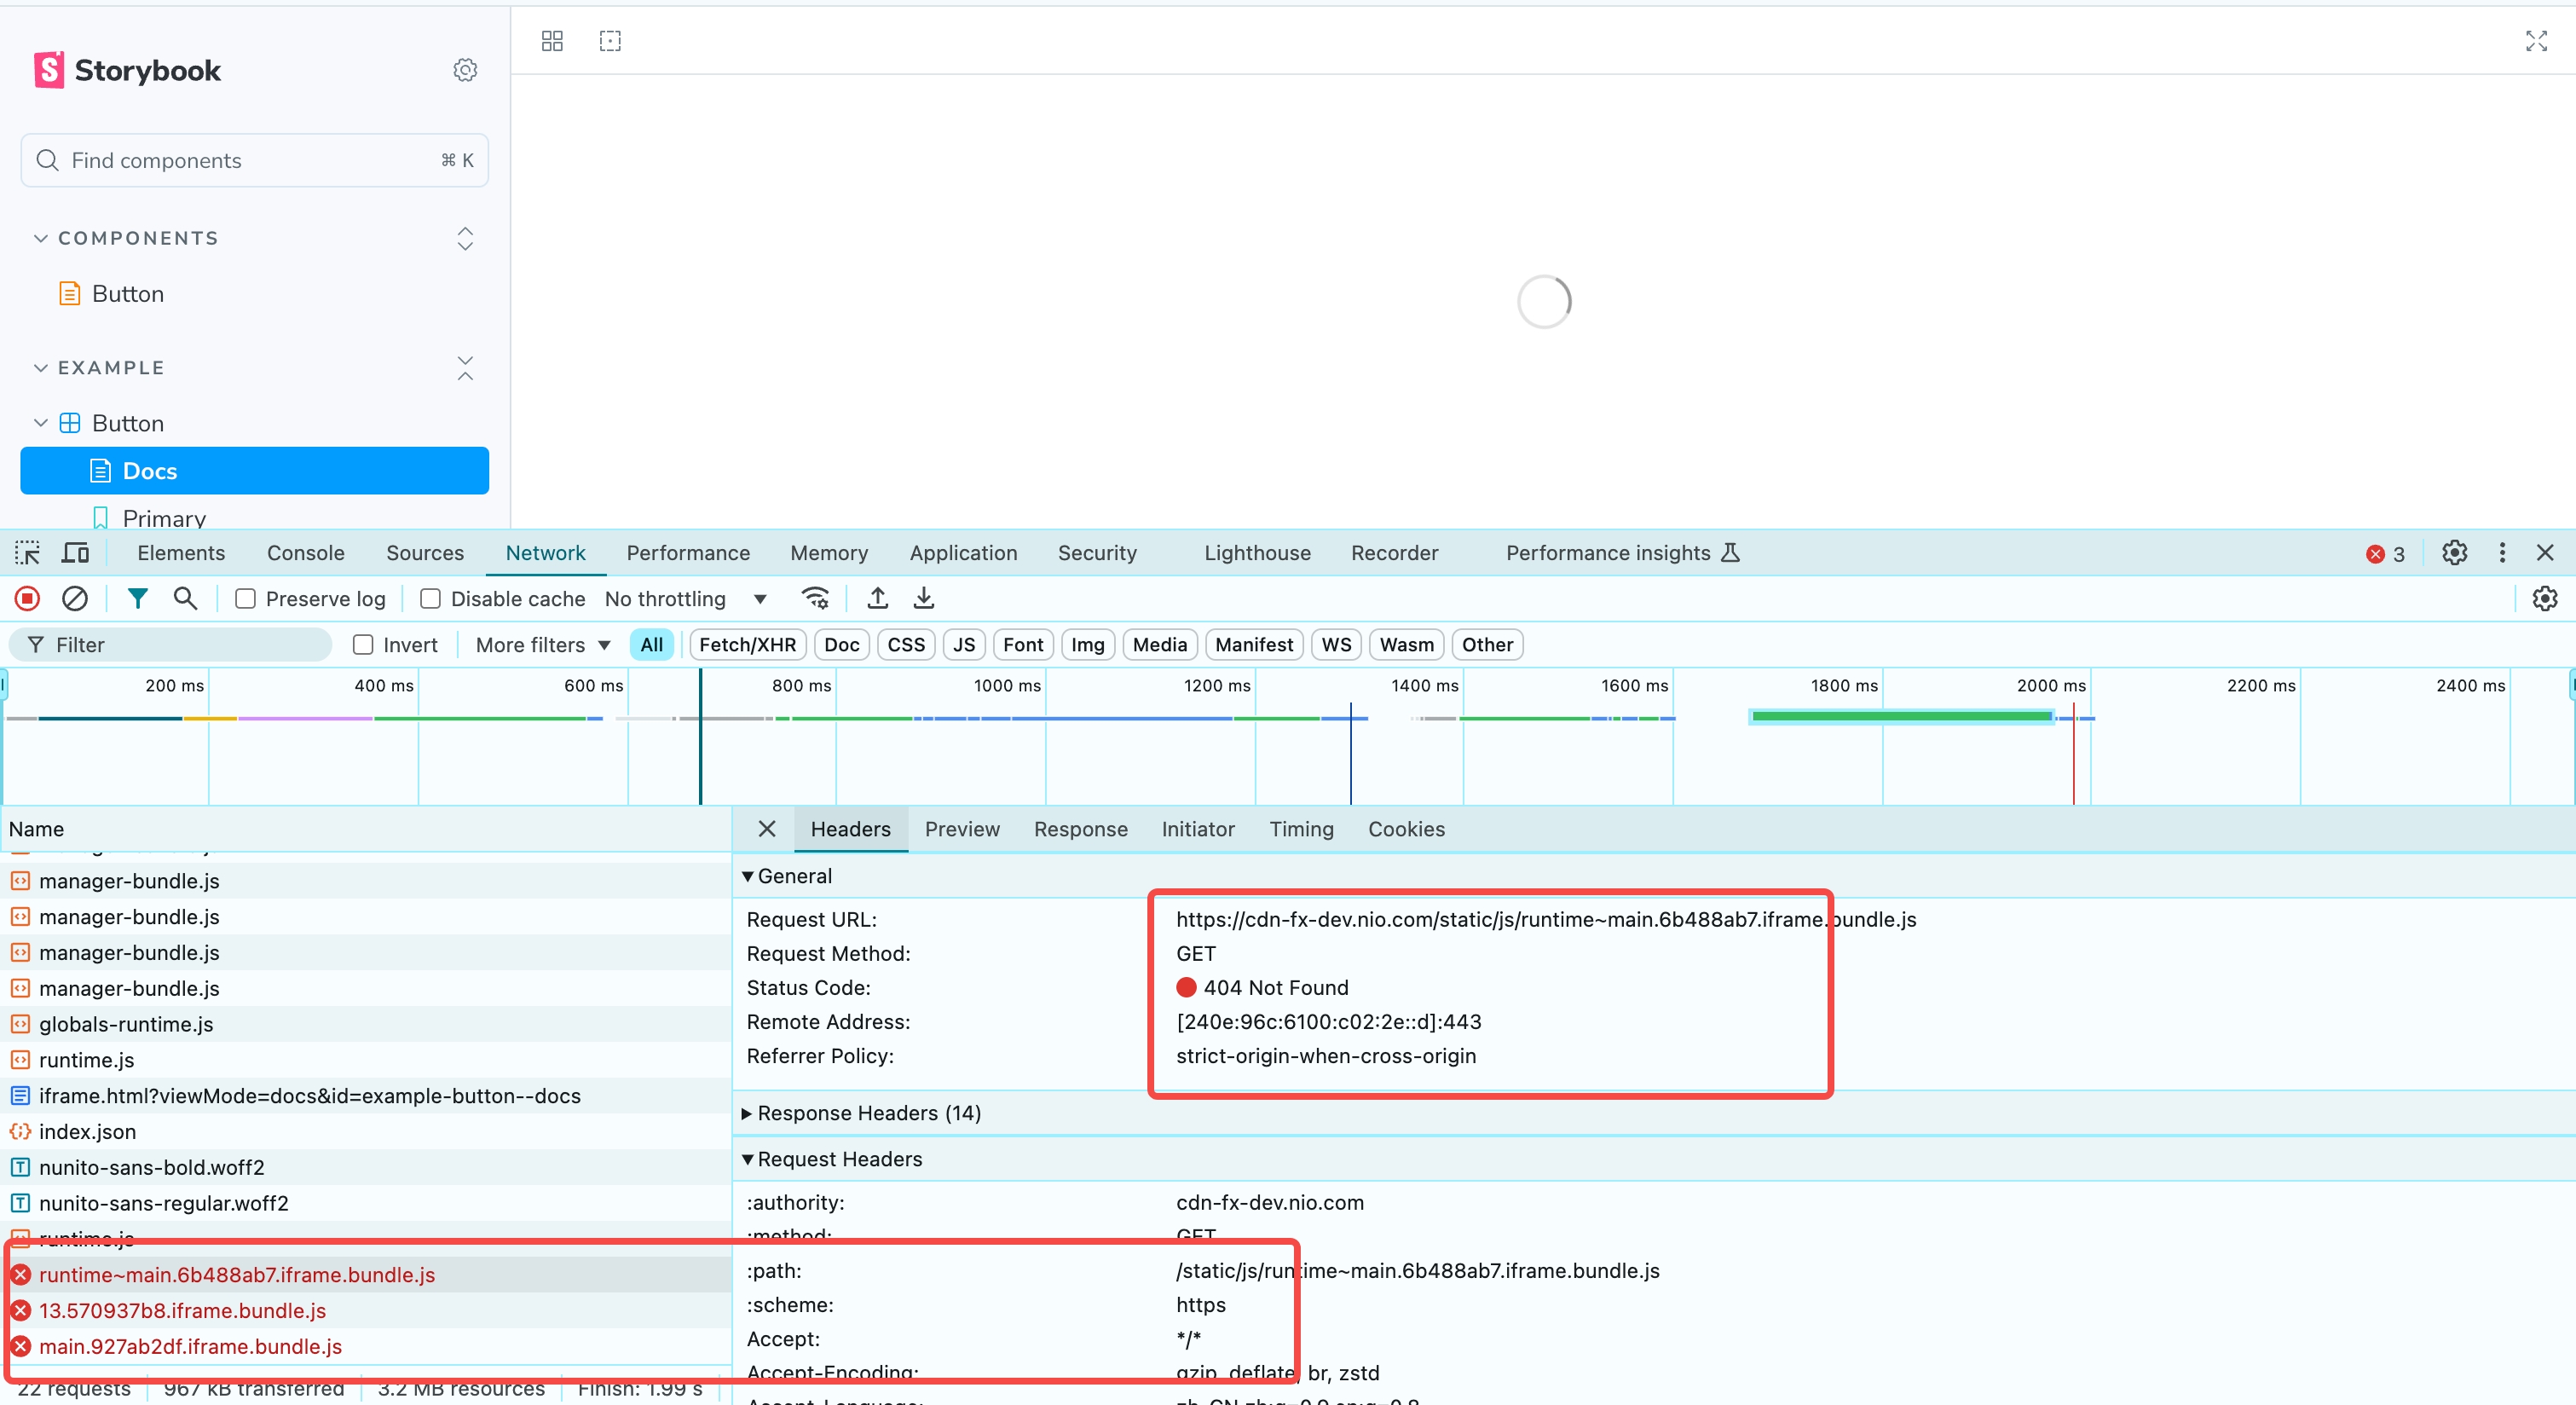2576x1405 pixels.
Task: Open Storybook settings gear icon
Action: (x=465, y=70)
